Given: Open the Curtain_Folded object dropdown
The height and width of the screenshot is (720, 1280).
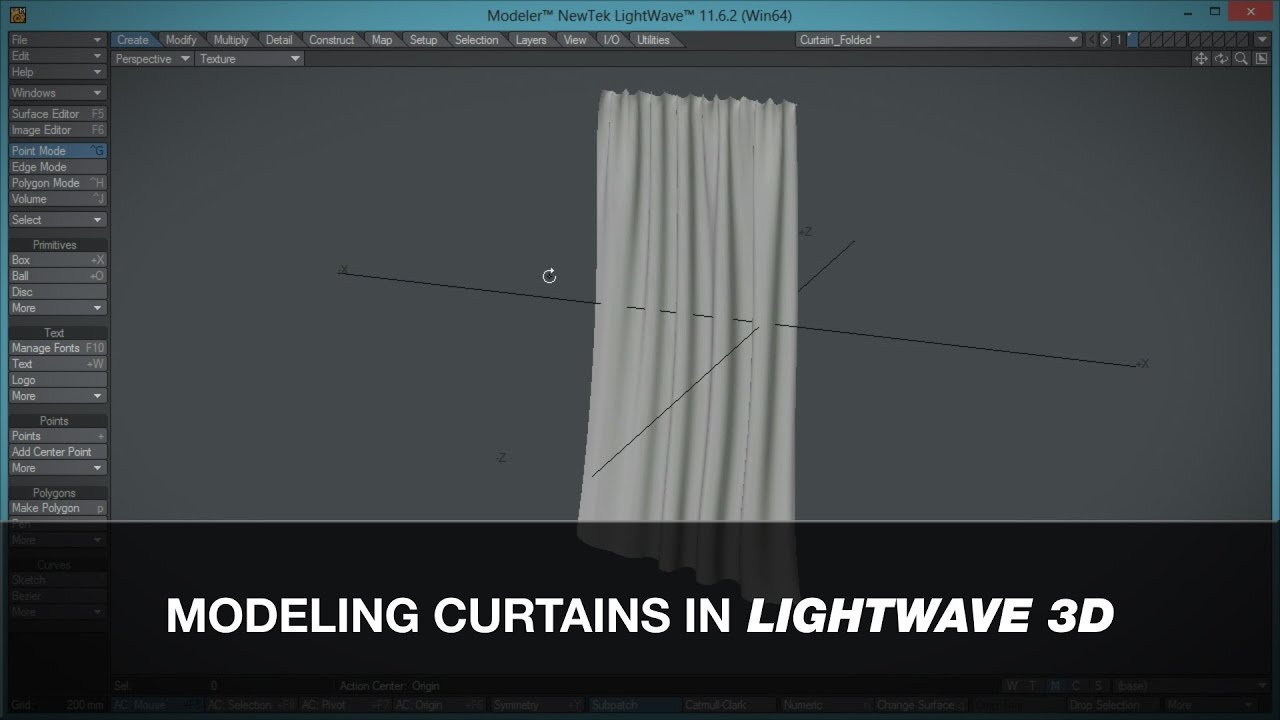Looking at the screenshot, I should 938,40.
